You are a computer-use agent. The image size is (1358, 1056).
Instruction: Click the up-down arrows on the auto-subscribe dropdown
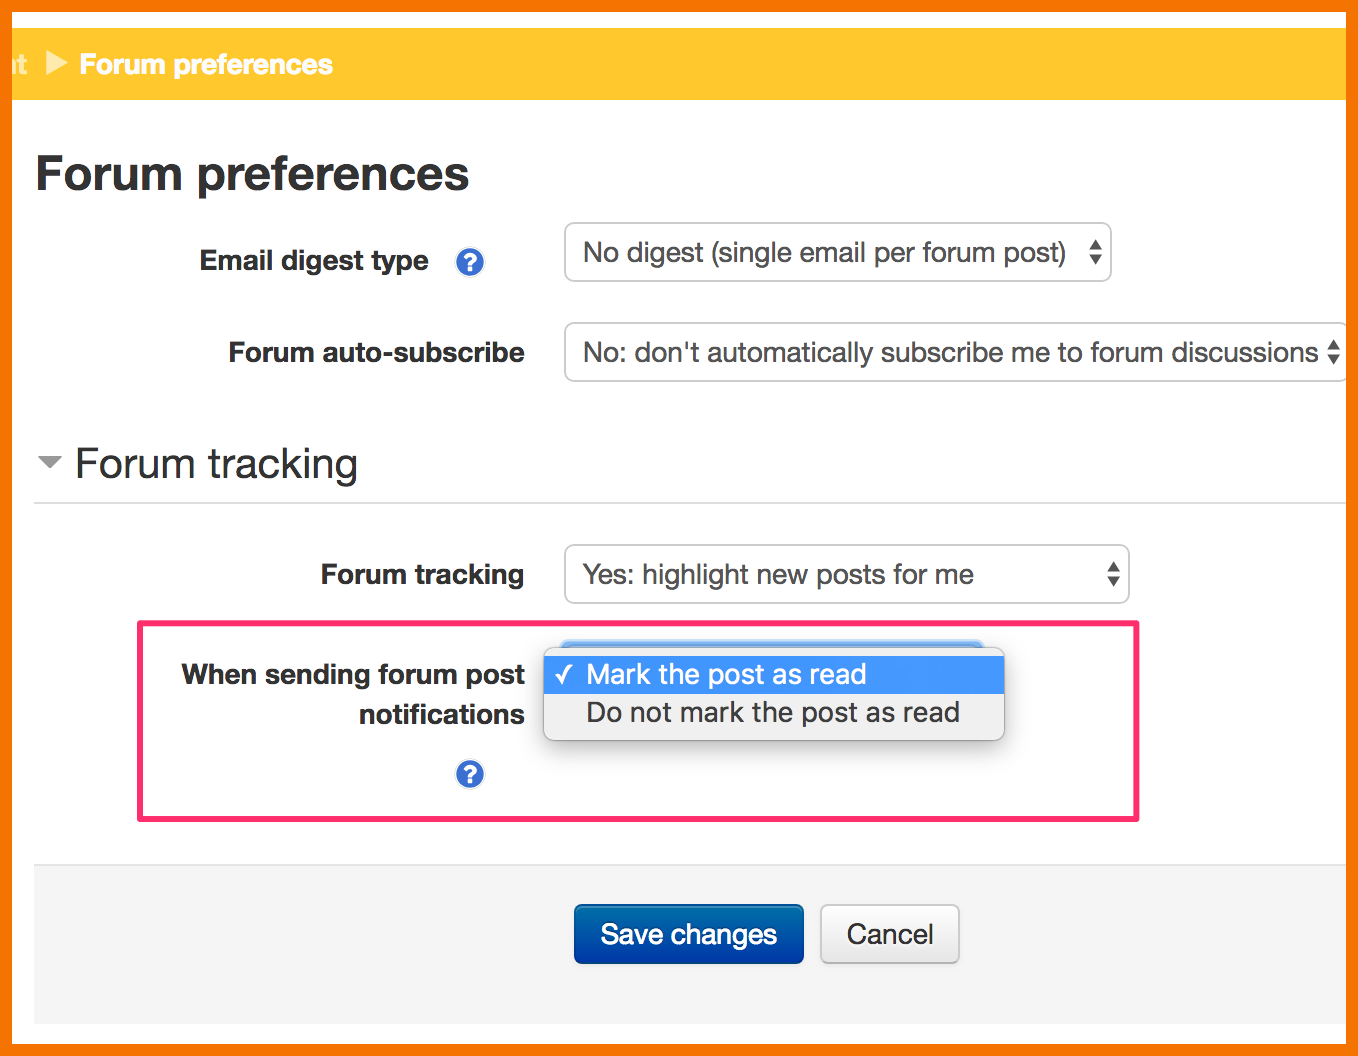tap(1333, 352)
